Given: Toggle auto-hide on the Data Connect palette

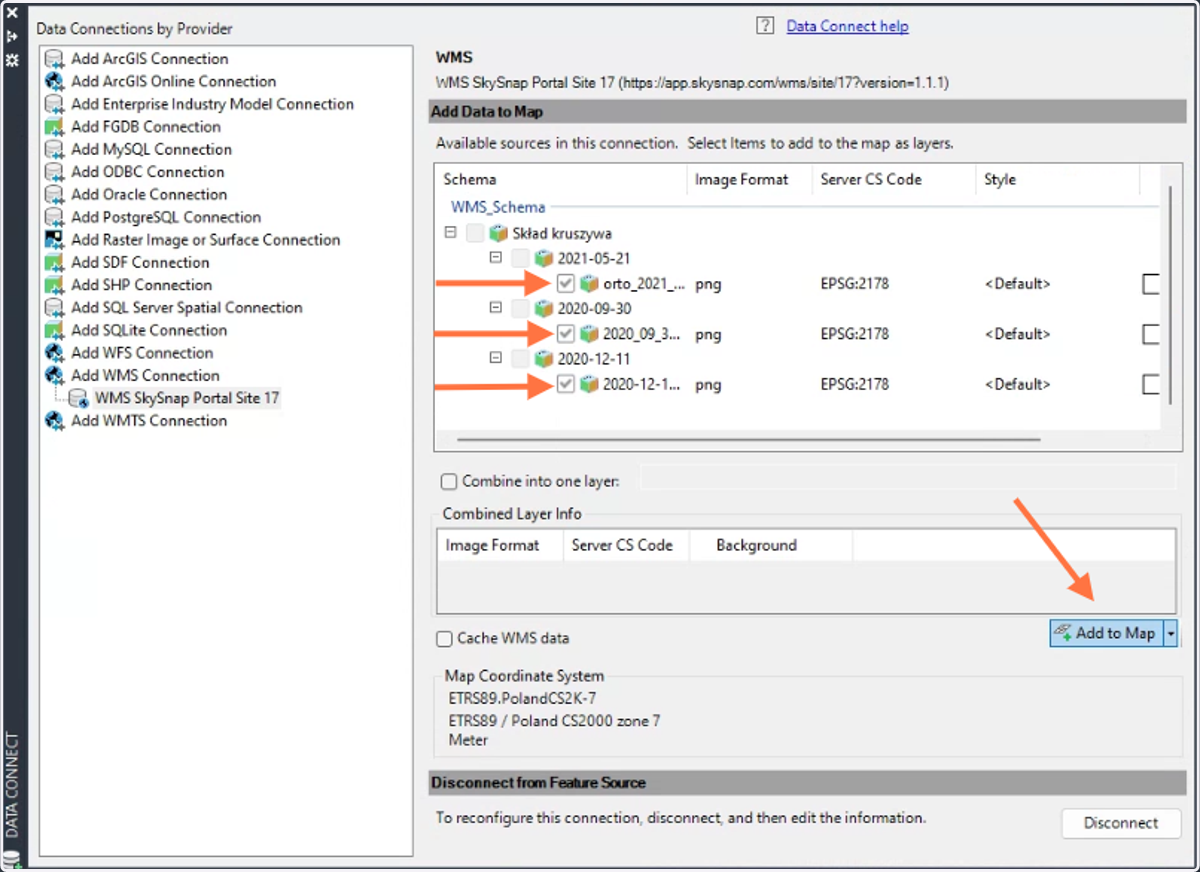Looking at the screenshot, I should tap(12, 36).
